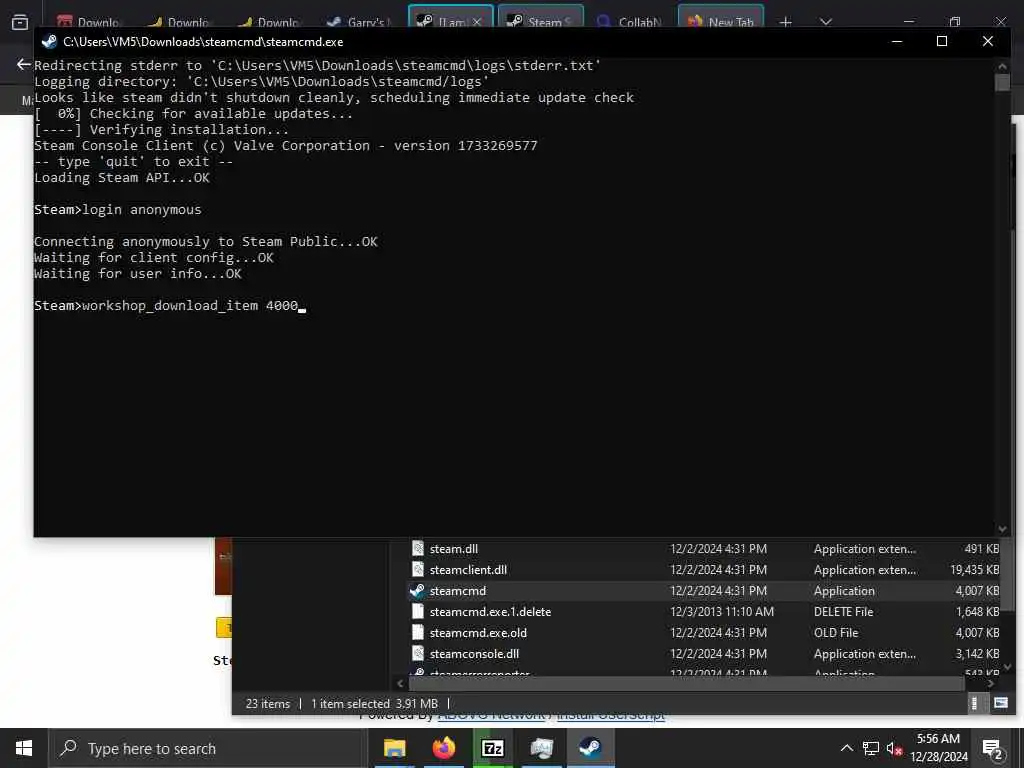The image size is (1024, 768).
Task: Open 7-Zip from the taskbar
Action: pos(492,748)
